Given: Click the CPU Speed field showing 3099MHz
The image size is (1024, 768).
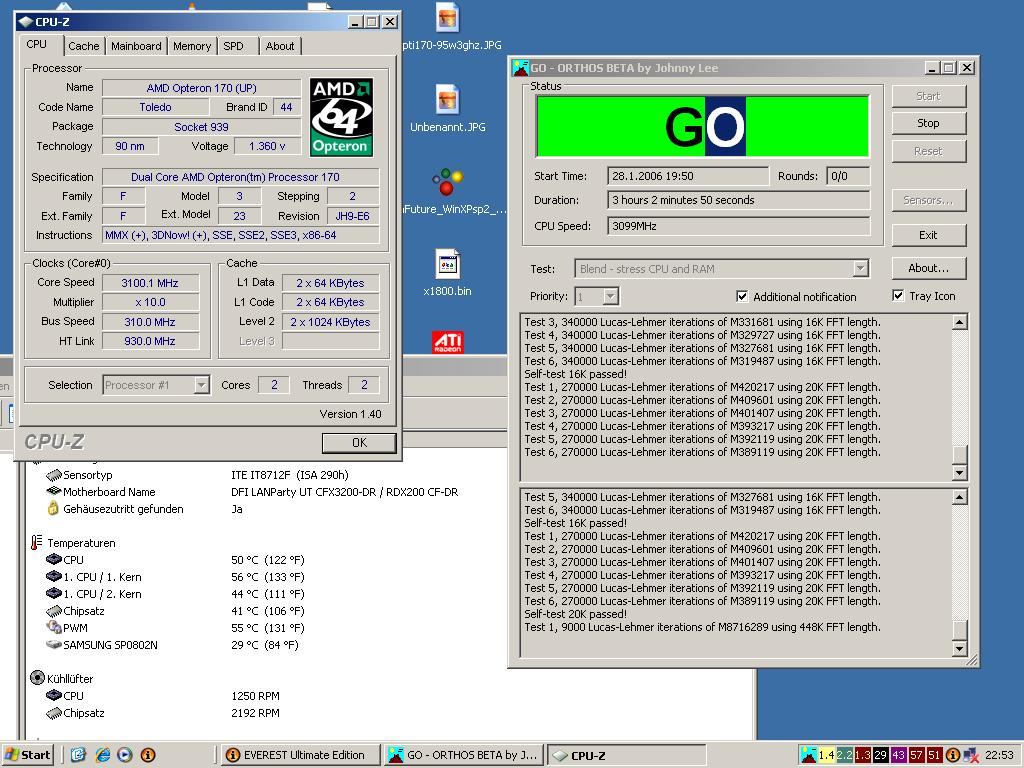Looking at the screenshot, I should 739,227.
